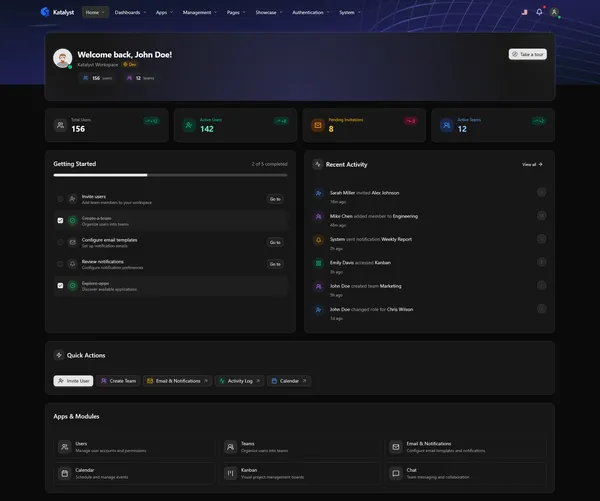Click the 12 teams badge

pos(140,78)
